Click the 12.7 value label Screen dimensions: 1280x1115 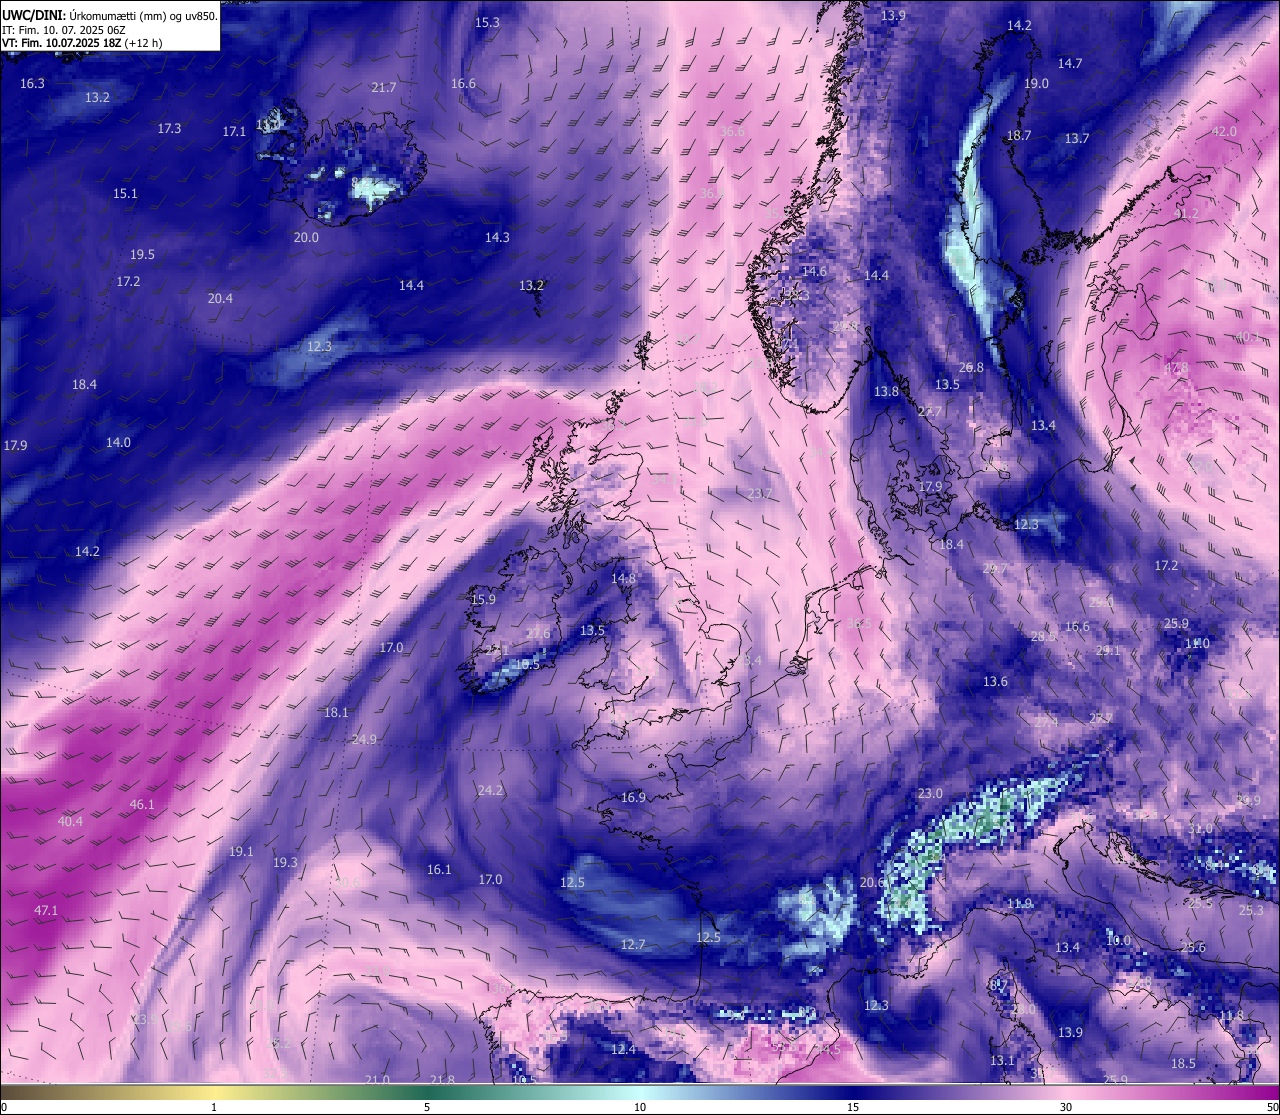(633, 945)
